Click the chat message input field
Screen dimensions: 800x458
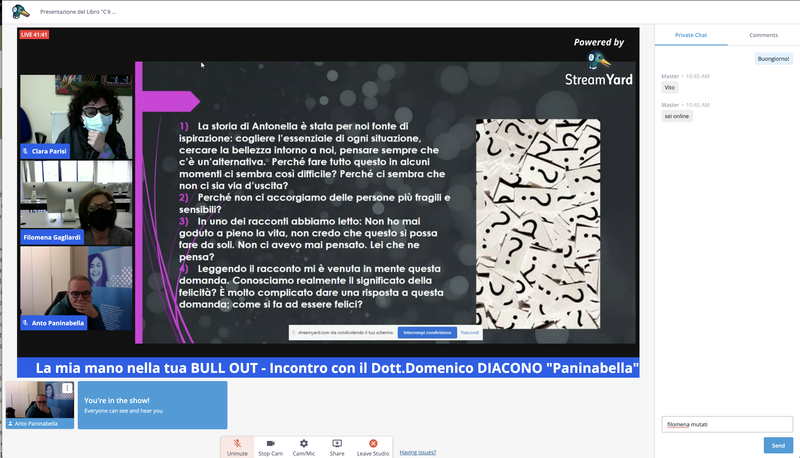pos(727,424)
